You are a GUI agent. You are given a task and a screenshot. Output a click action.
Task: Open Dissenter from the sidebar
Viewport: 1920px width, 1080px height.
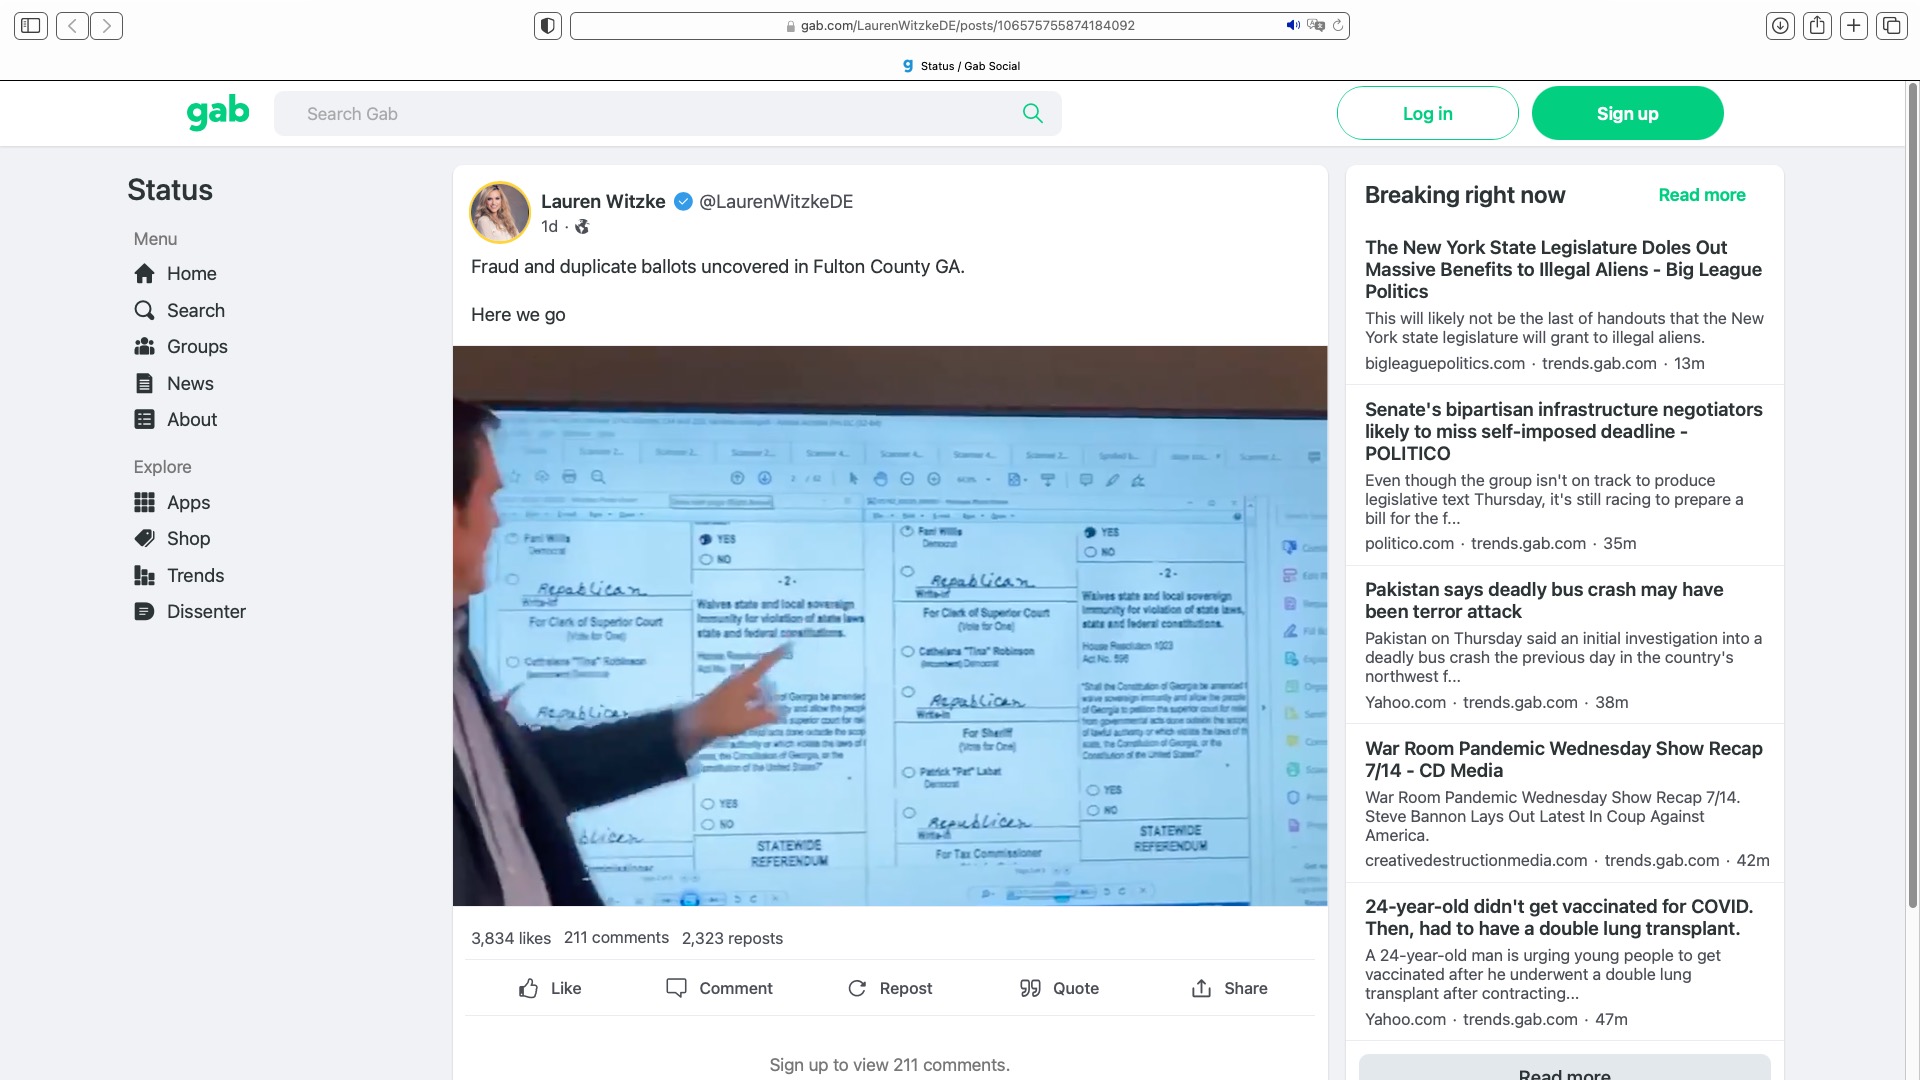tap(205, 611)
